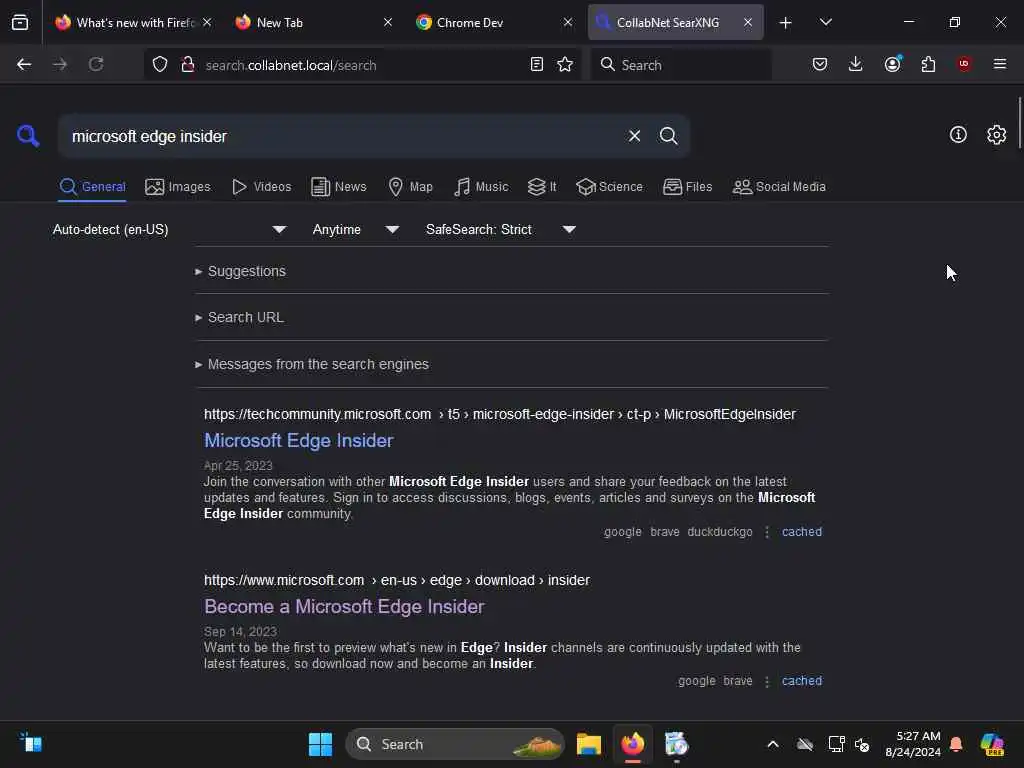This screenshot has width=1024, height=768.
Task: Switch to Videos category tab
Action: point(262,187)
